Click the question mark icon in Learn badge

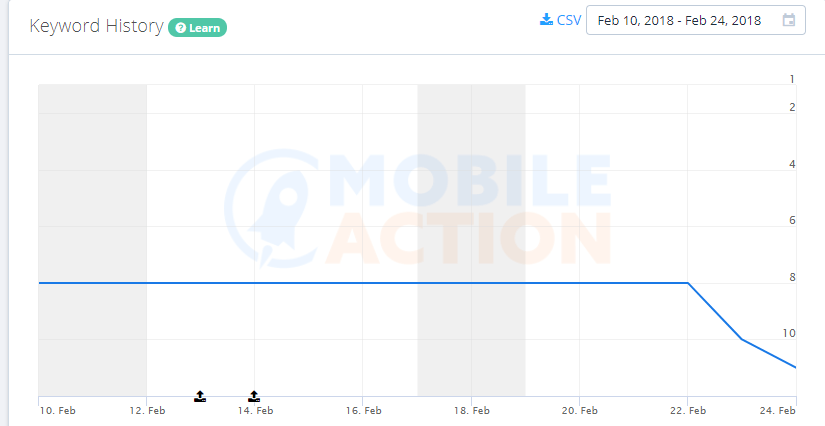coord(180,27)
